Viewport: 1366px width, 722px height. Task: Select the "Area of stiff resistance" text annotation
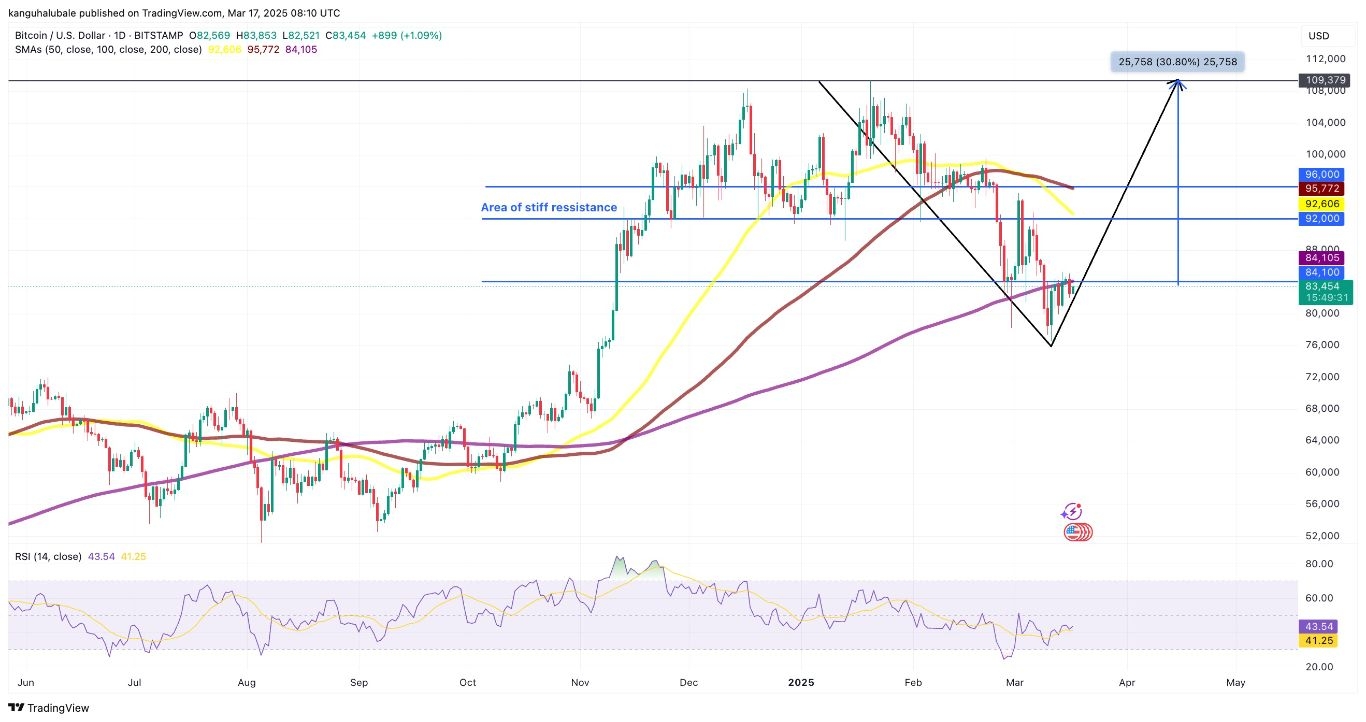click(x=549, y=208)
